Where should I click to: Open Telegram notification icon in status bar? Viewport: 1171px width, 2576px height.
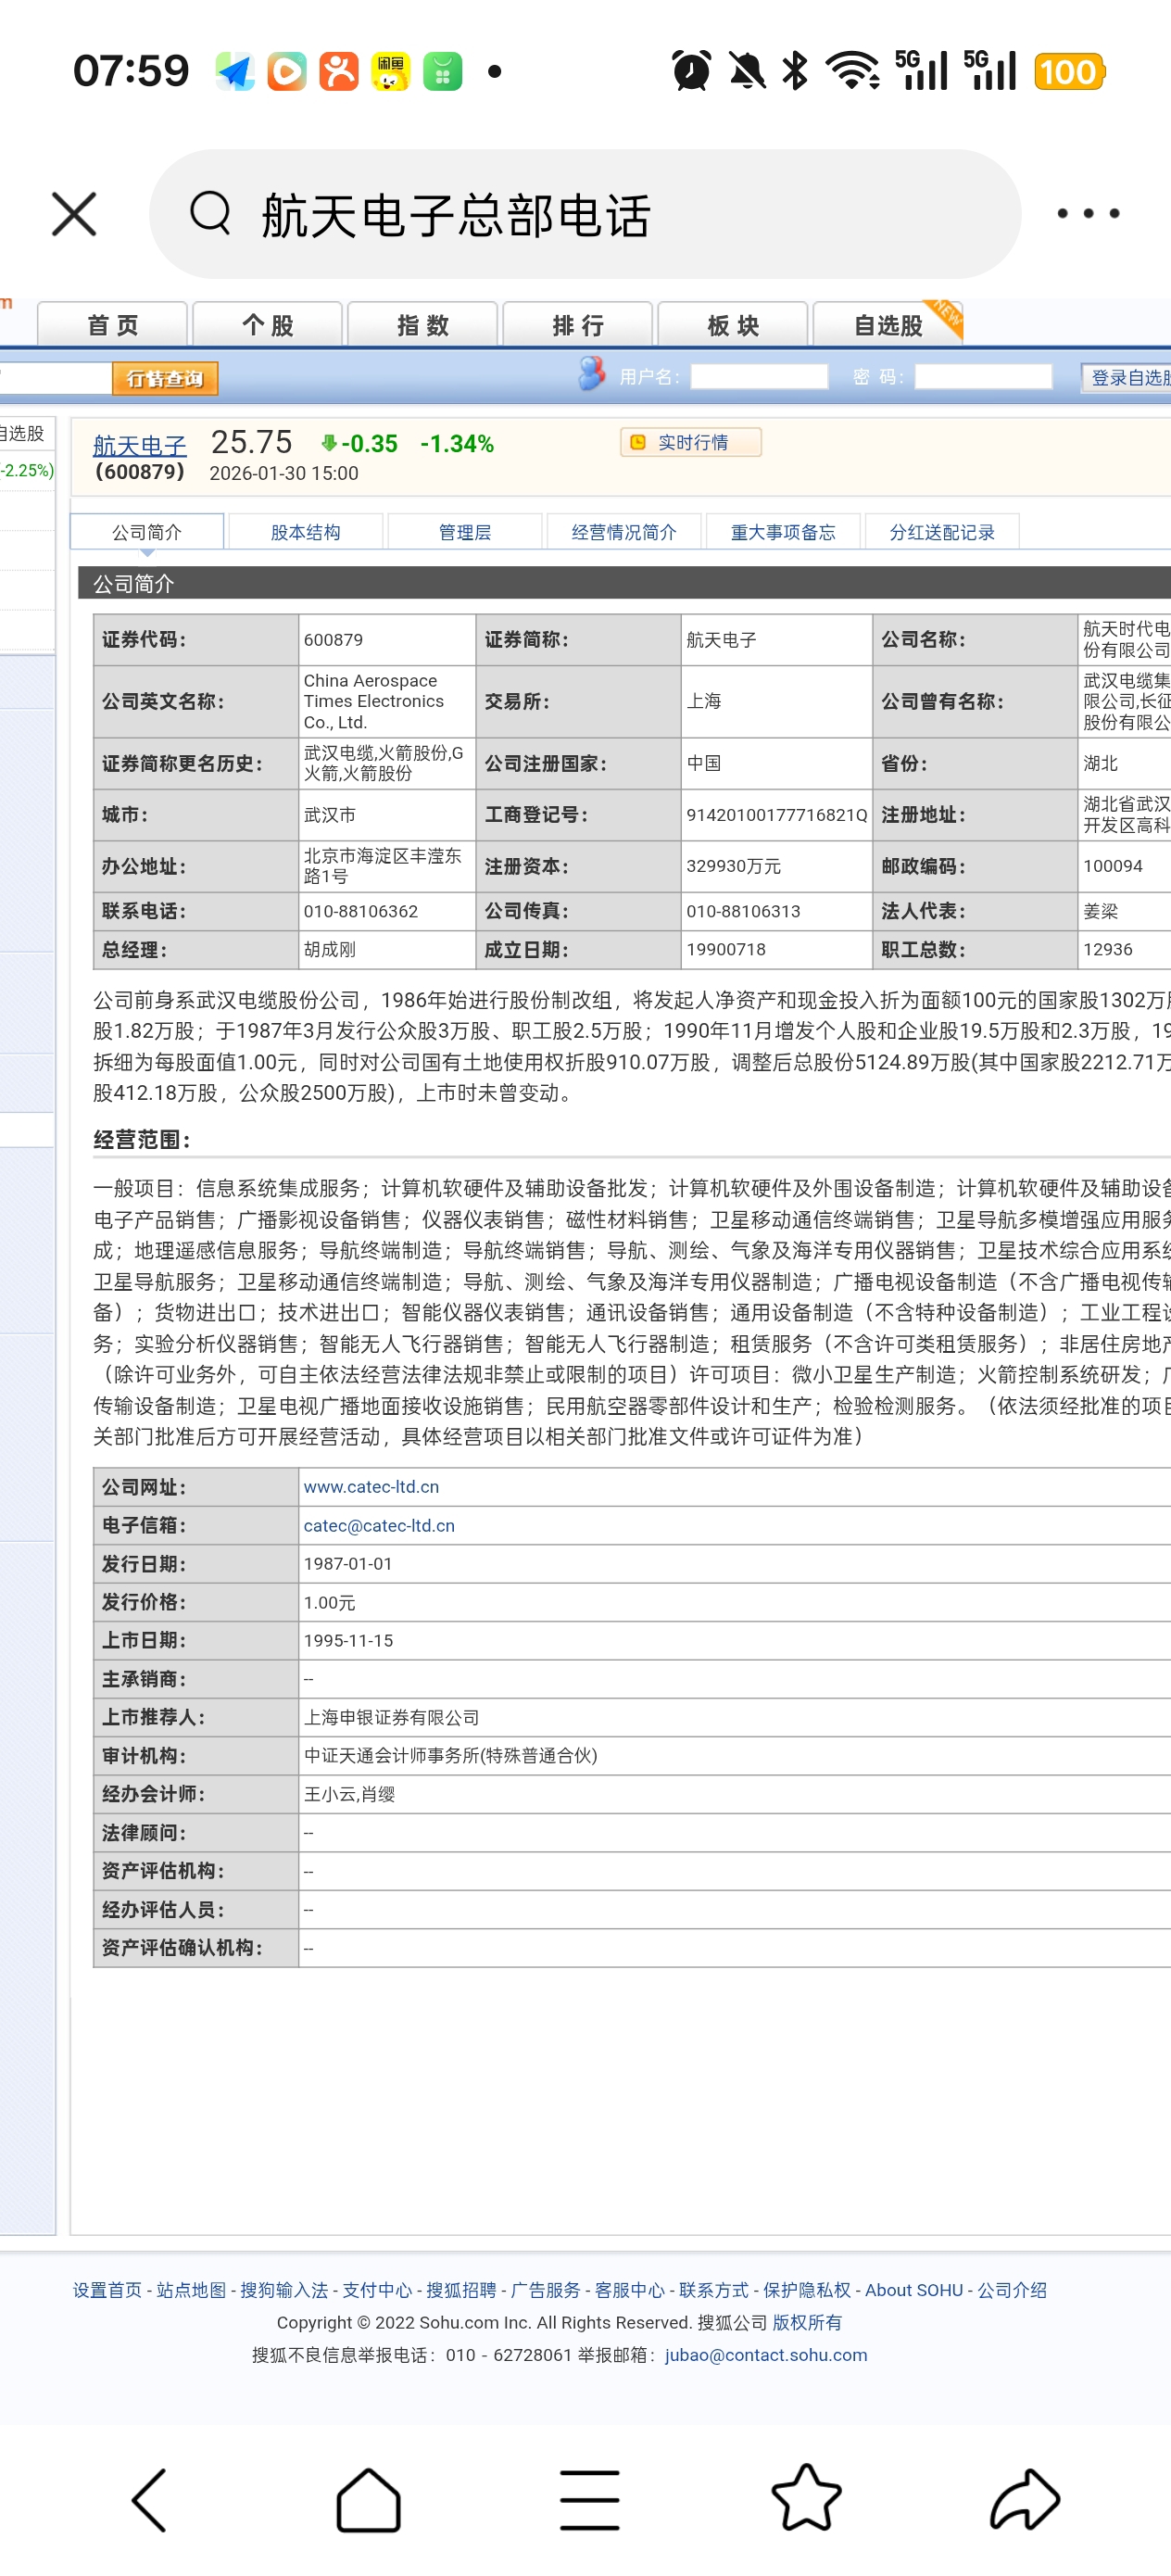[x=235, y=72]
